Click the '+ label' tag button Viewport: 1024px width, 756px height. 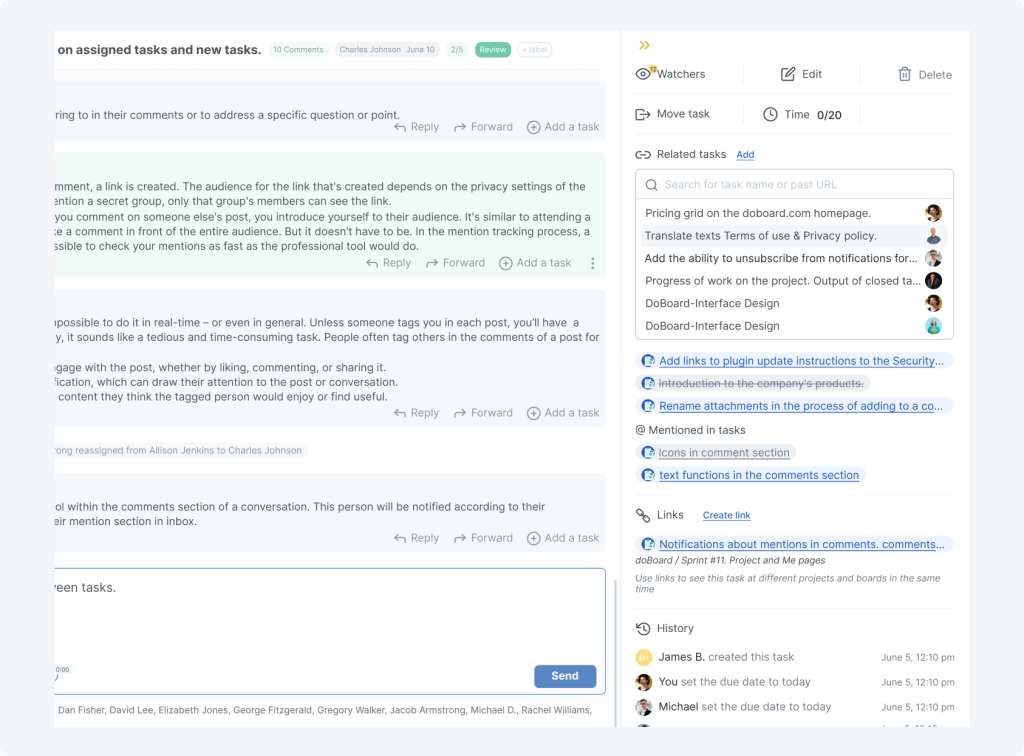(x=535, y=50)
